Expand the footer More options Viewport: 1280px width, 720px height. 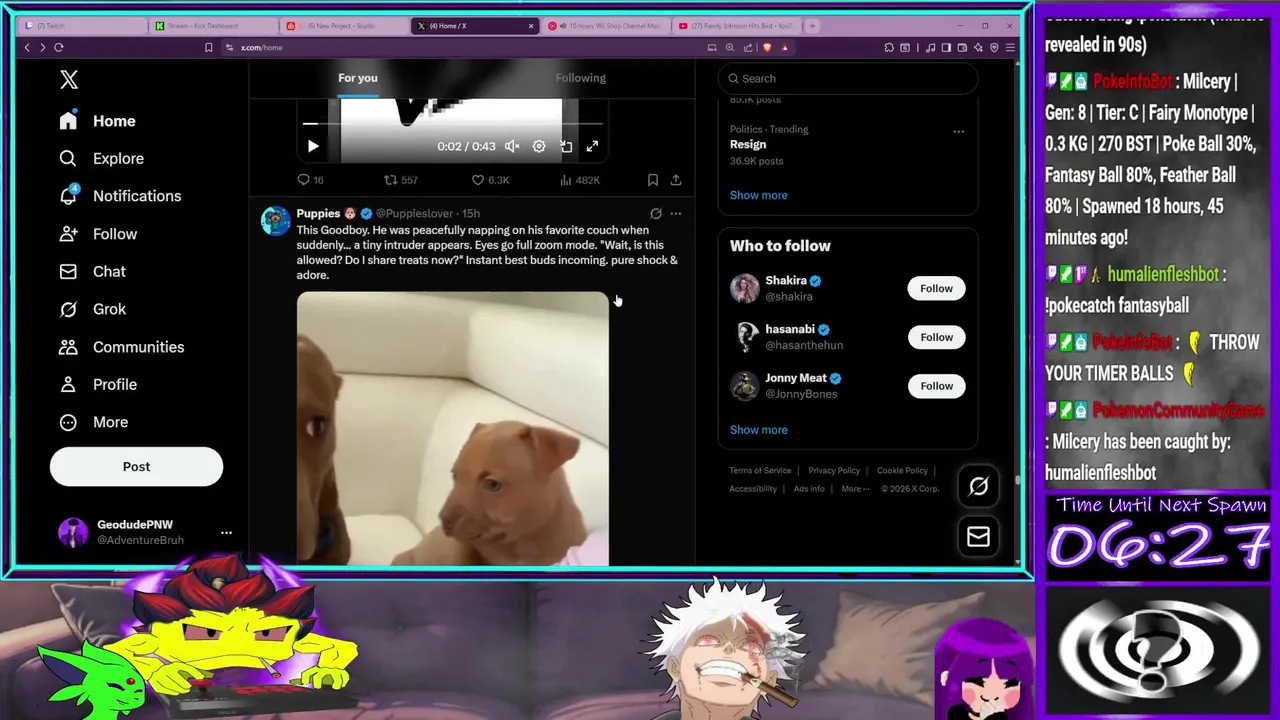pyautogui.click(x=855, y=489)
